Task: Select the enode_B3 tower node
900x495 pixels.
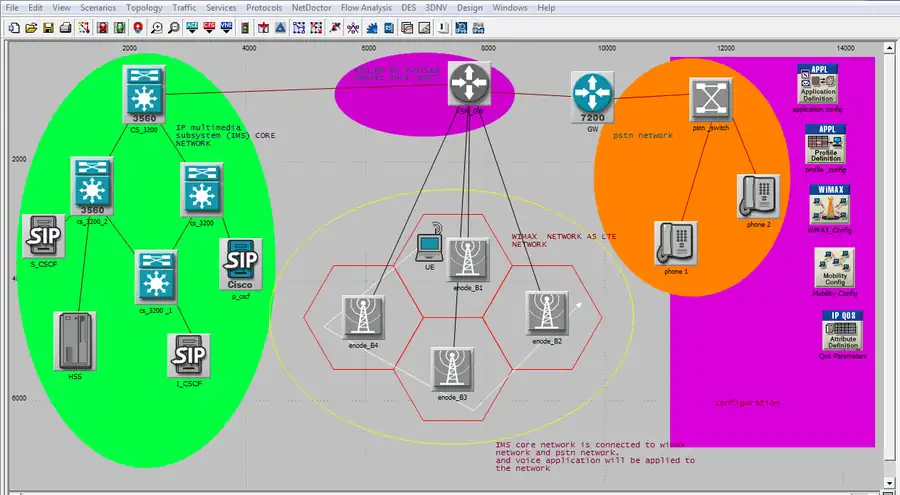Action: (453, 369)
